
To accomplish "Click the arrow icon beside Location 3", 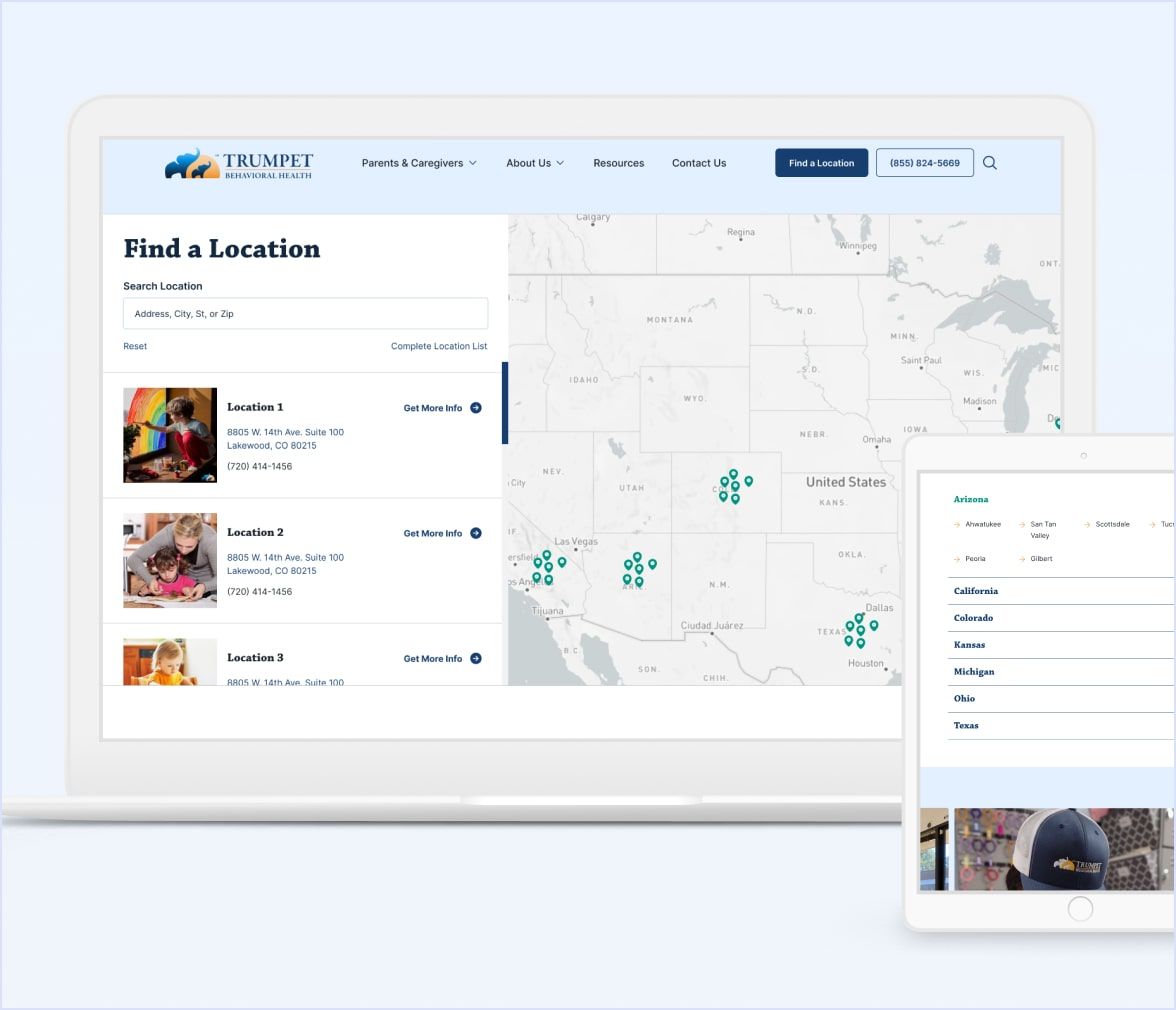I will [x=476, y=658].
